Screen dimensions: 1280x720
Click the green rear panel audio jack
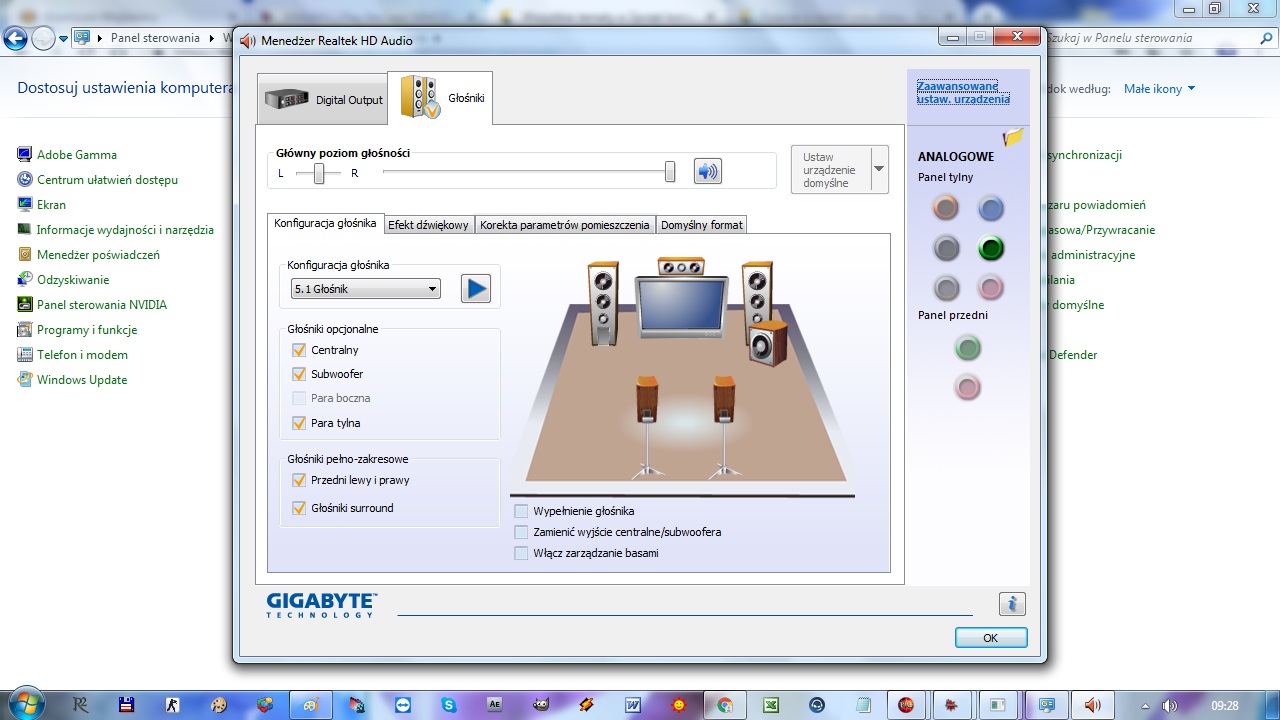coord(990,248)
